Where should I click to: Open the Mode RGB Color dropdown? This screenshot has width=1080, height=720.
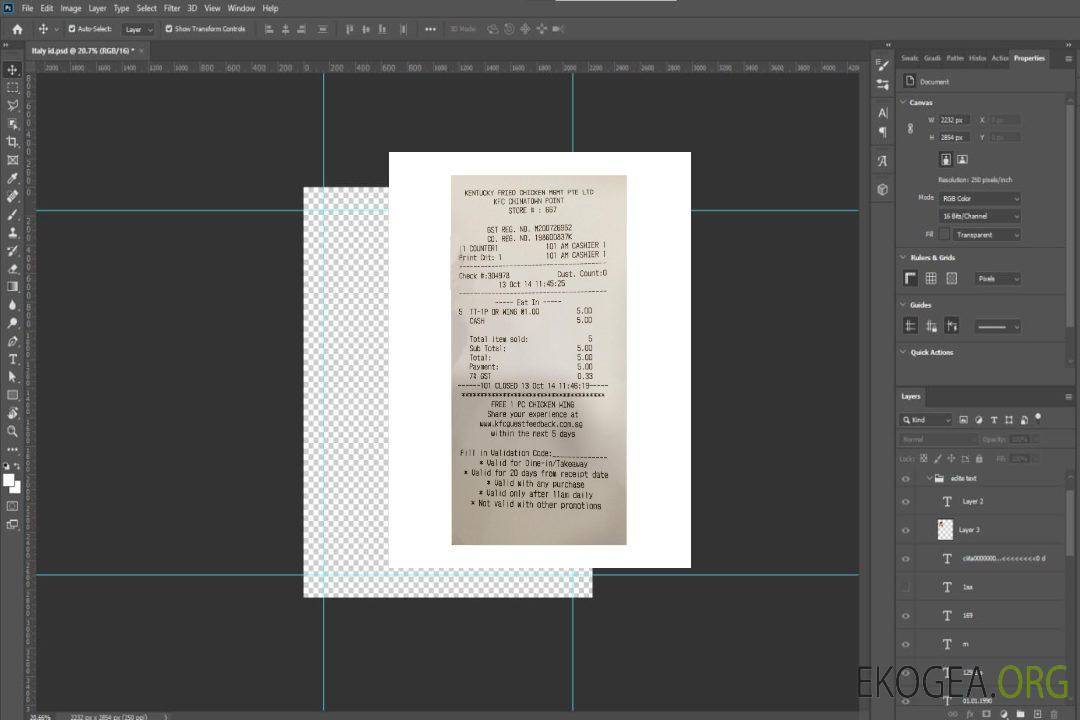[x=979, y=198]
